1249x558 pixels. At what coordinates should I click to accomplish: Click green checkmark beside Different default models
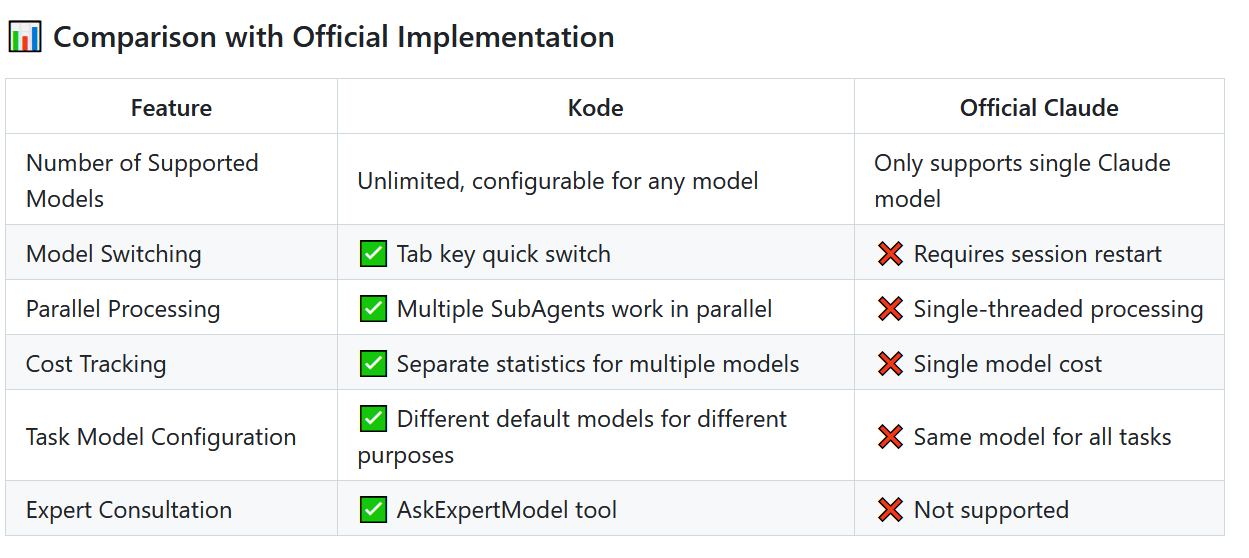coord(373,419)
